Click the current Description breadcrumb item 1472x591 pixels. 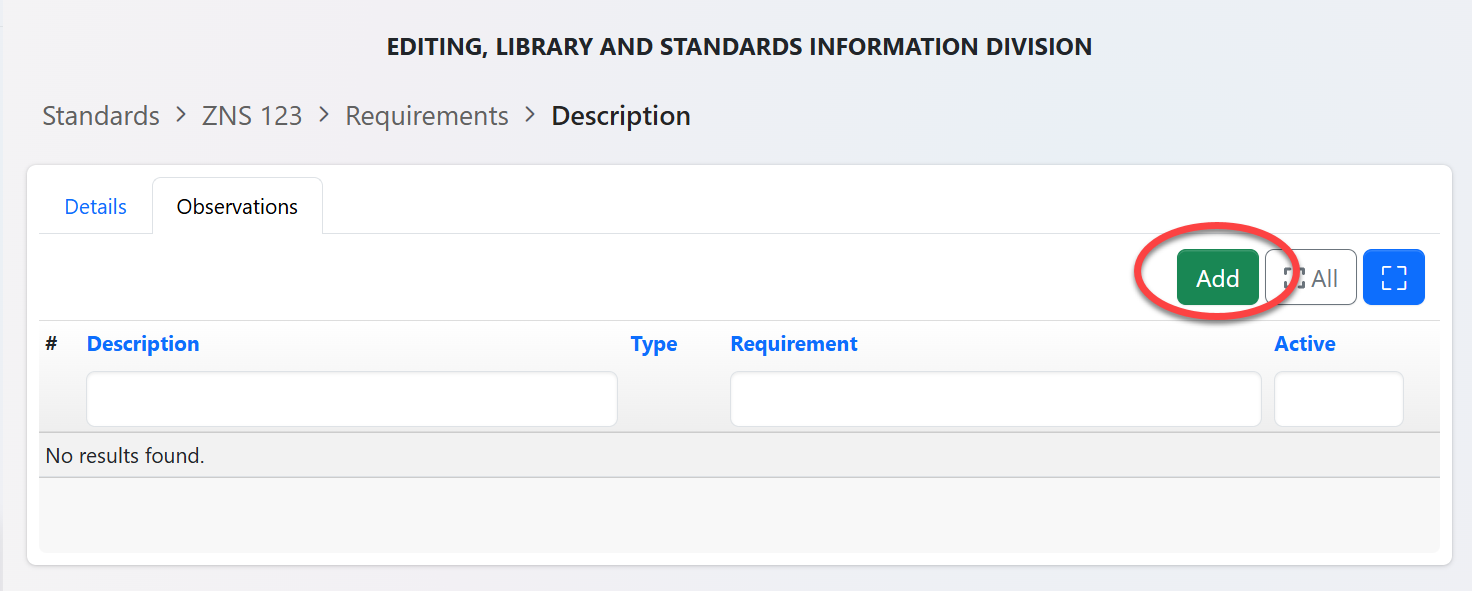click(621, 116)
